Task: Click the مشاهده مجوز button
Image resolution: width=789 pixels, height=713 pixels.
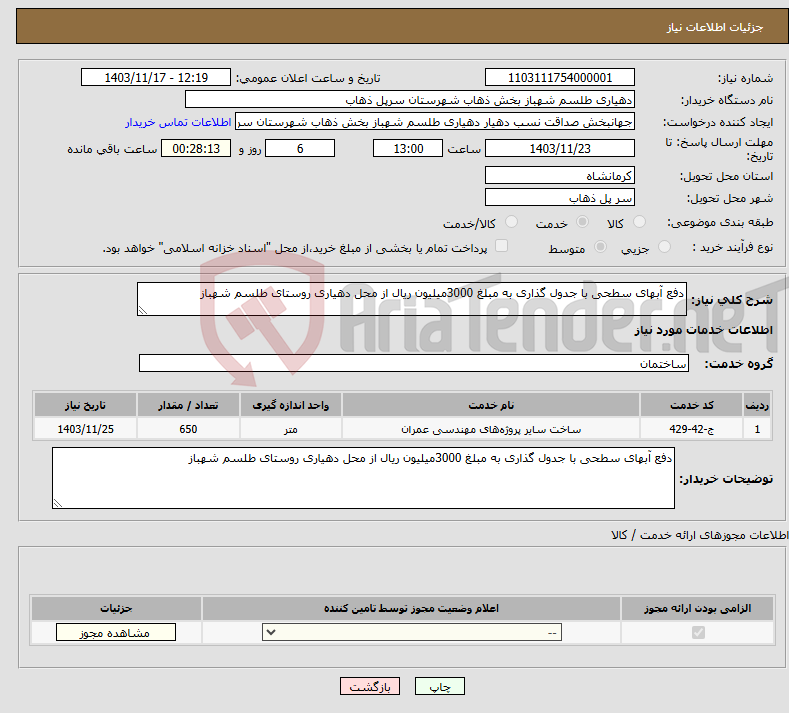Action: (x=116, y=632)
